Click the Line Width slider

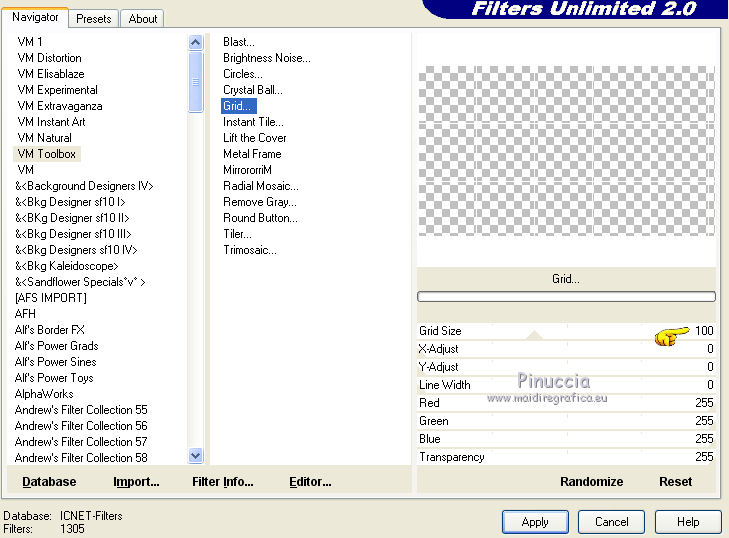(566, 385)
